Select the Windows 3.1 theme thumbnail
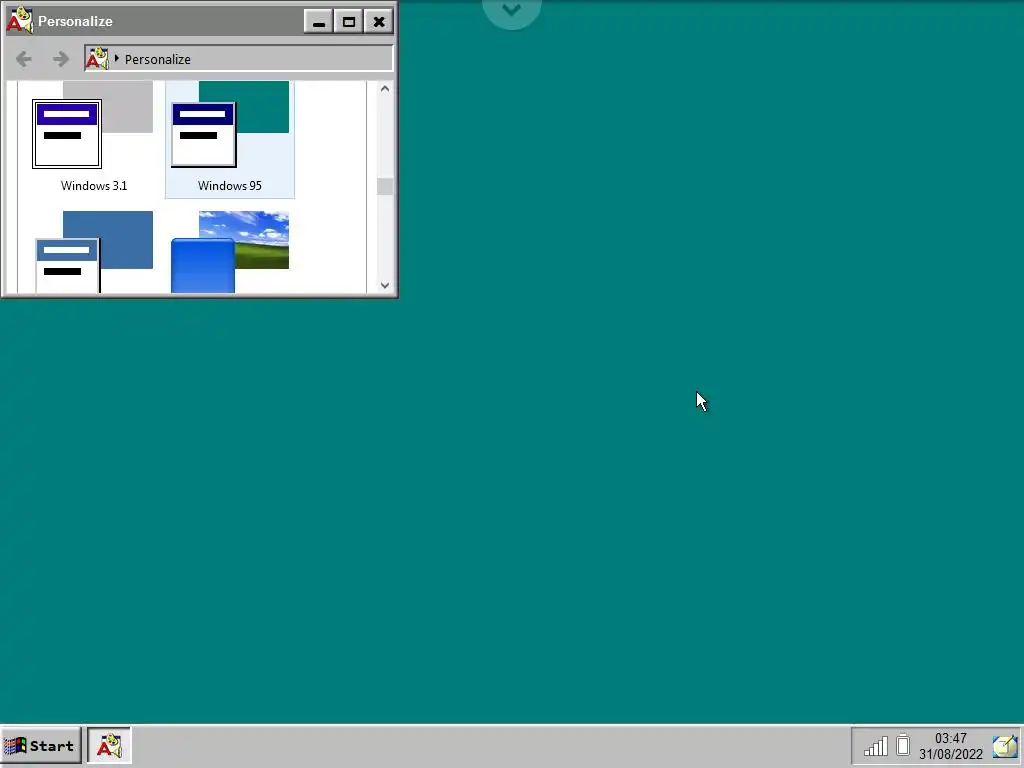Image resolution: width=1024 pixels, height=768 pixels. pyautogui.click(x=93, y=125)
